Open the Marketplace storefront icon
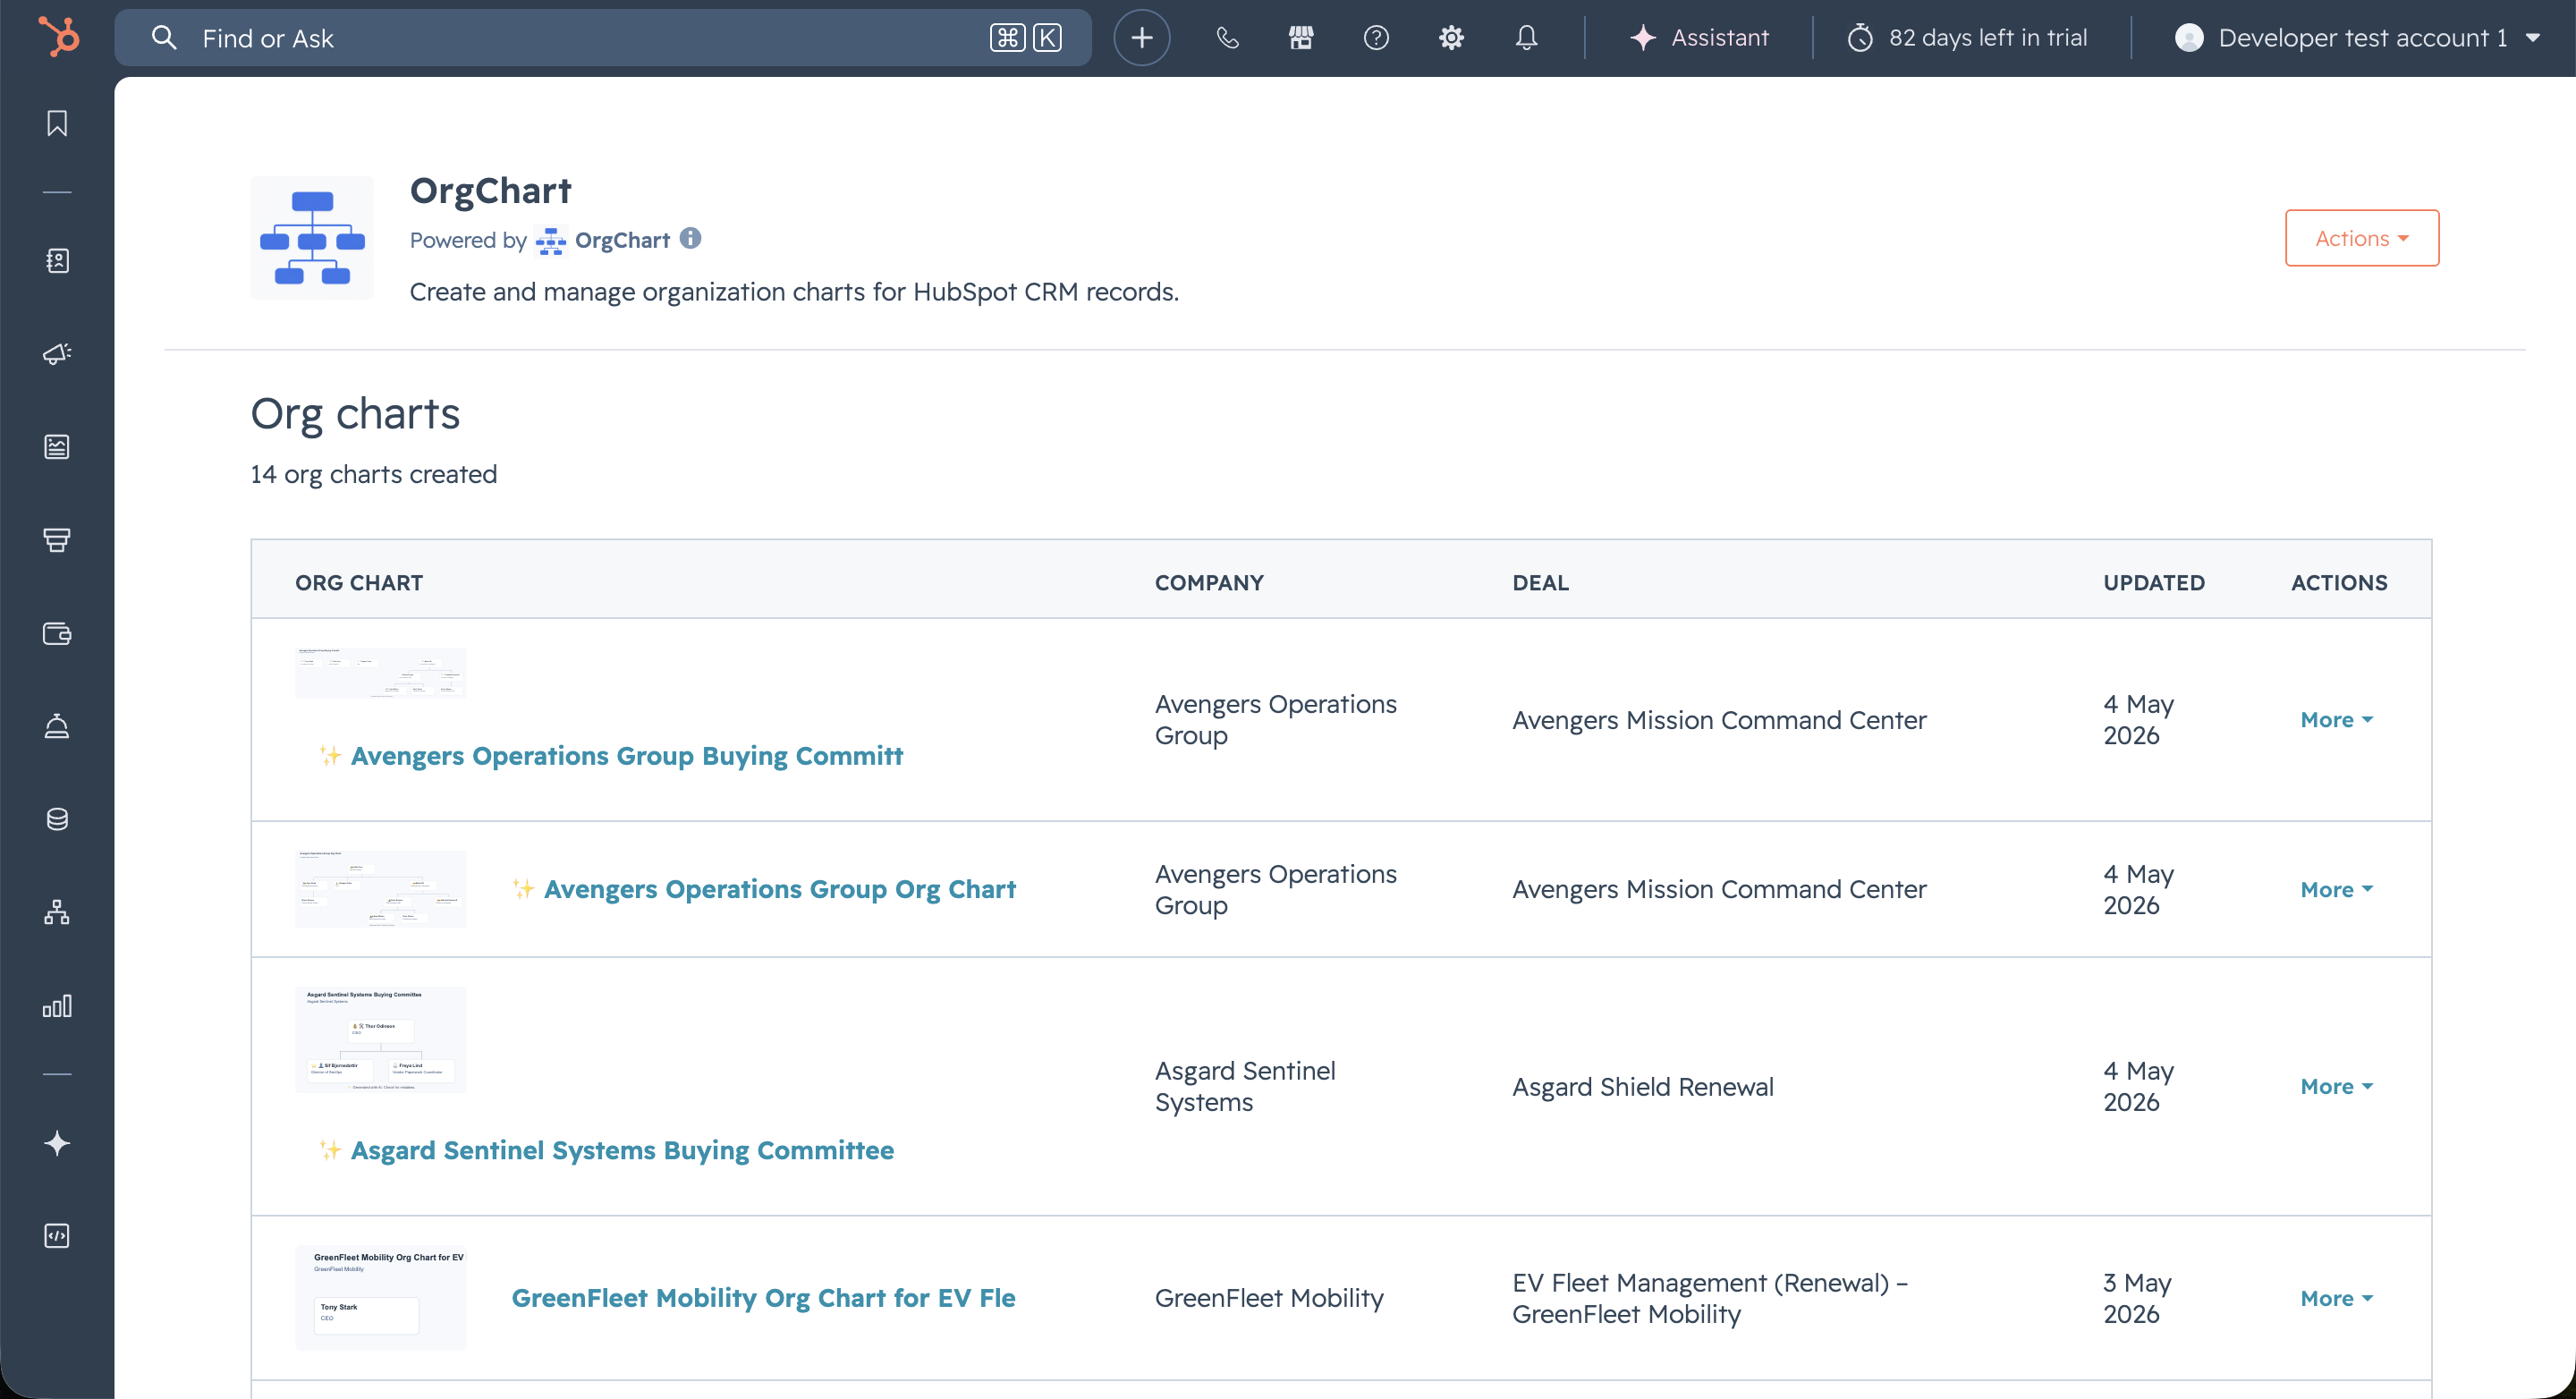Viewport: 2576px width, 1399px height. point(1301,38)
